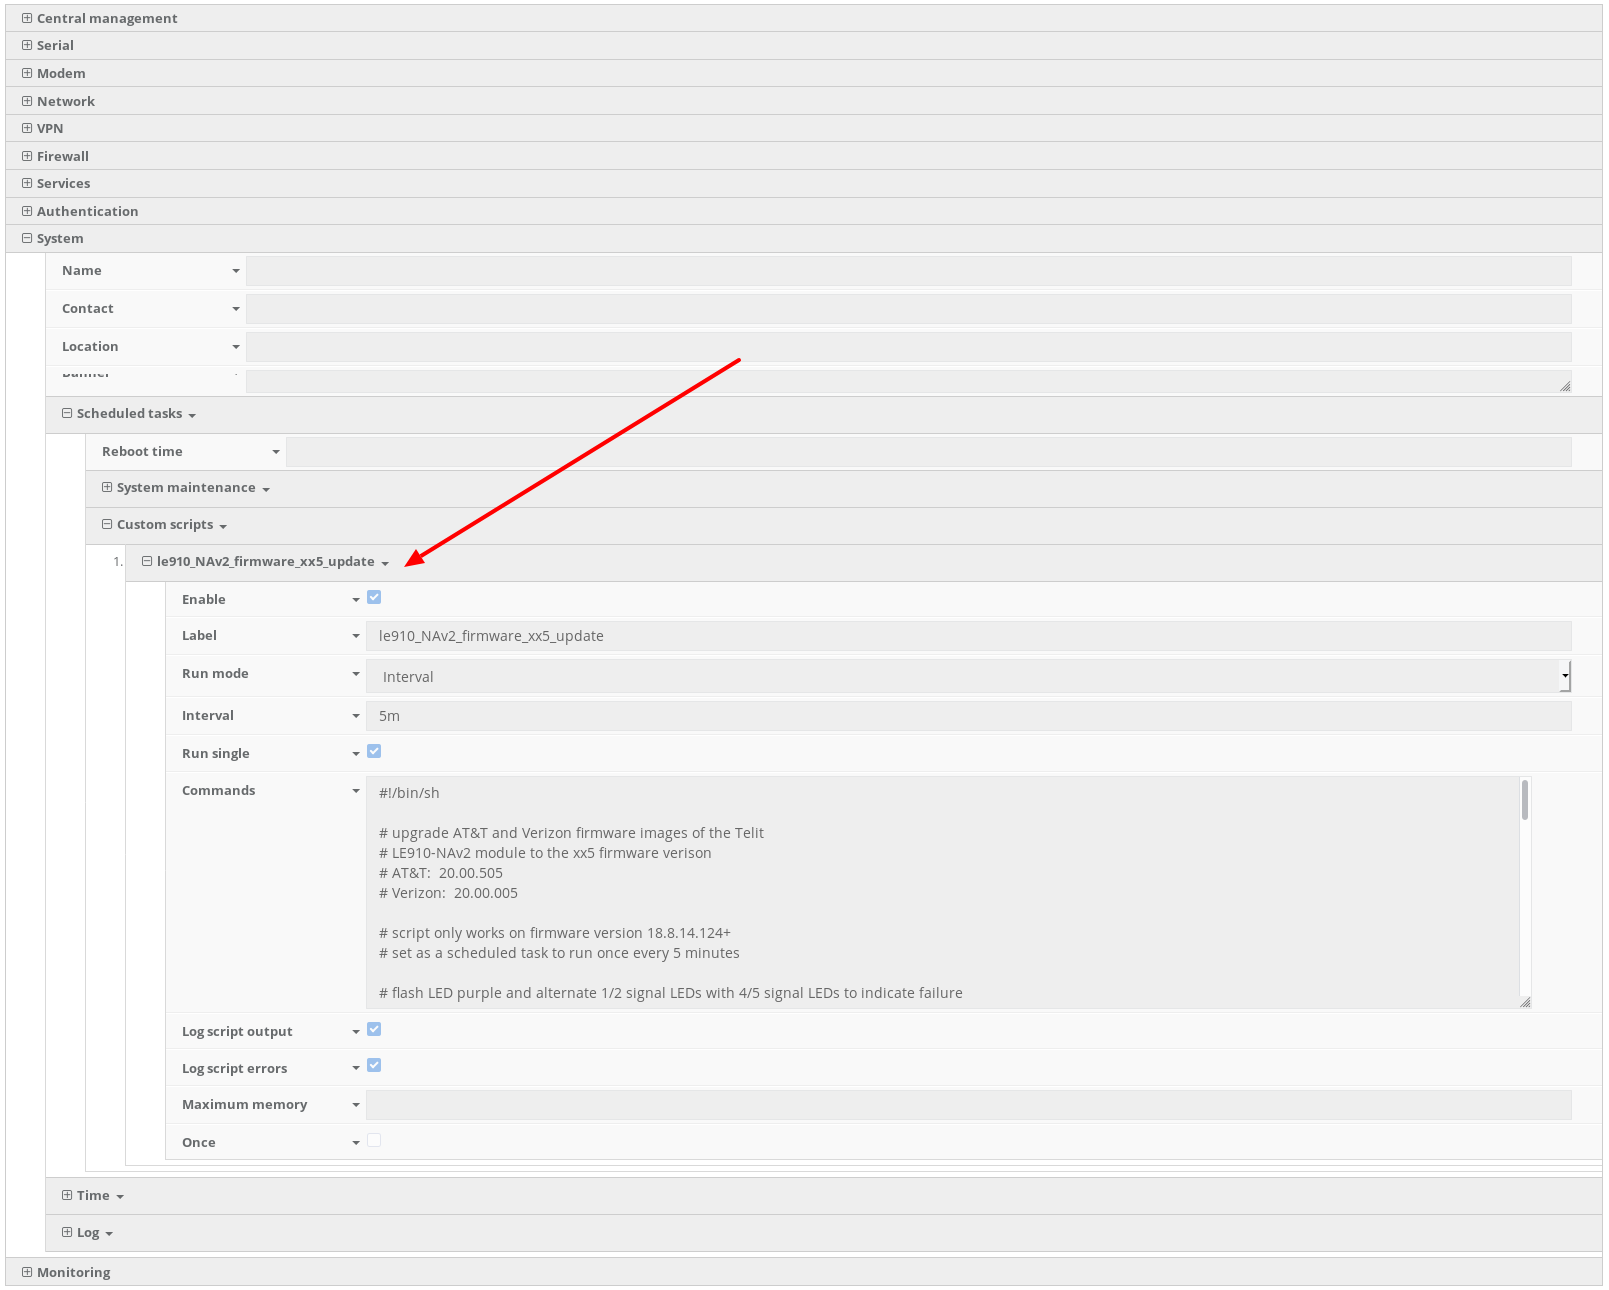The image size is (1609, 1290).
Task: Open the Maximum memory dropdown arrow
Action: coord(356,1104)
